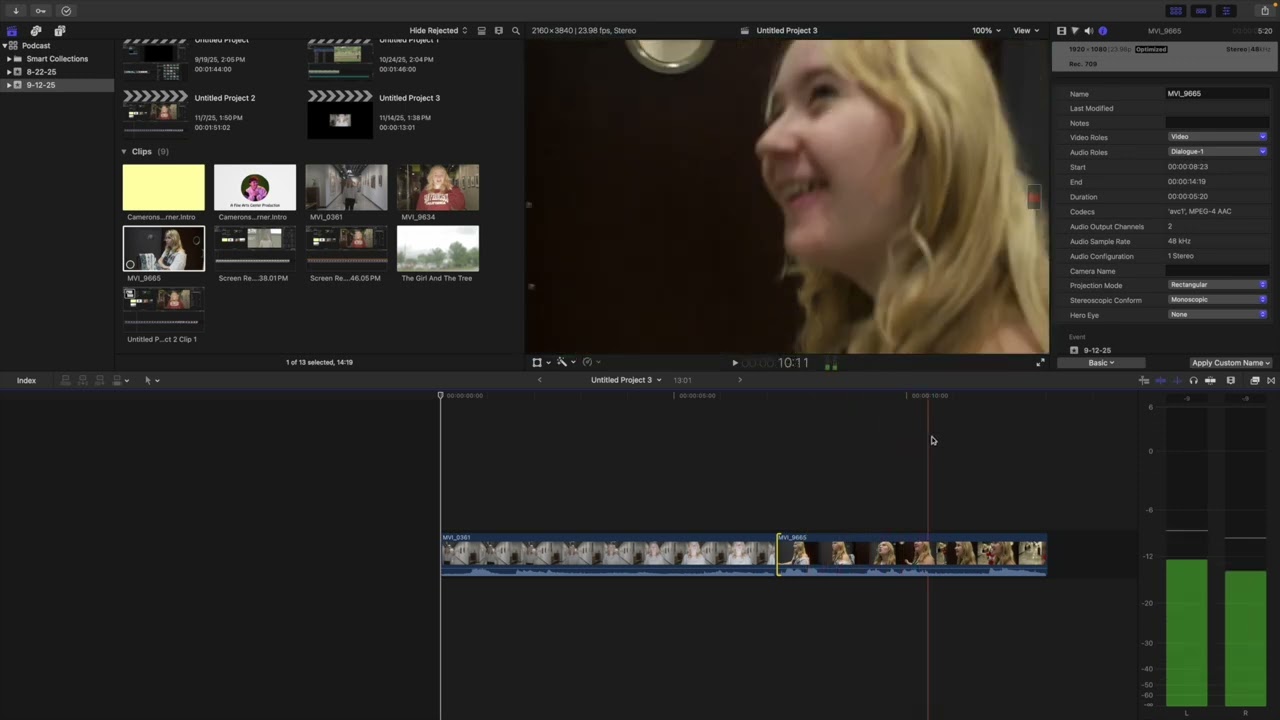Open Background Tasks checkmark icon
1280x720 pixels.
(66, 11)
